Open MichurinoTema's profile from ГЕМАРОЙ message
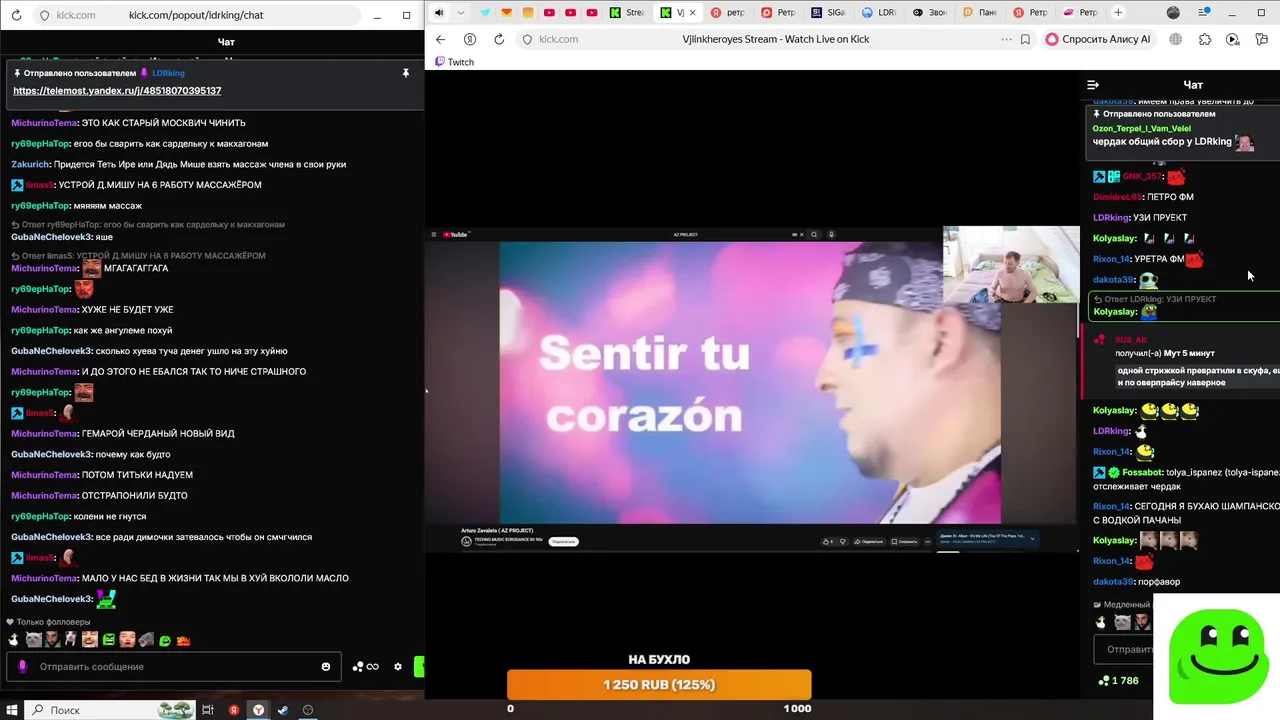Screen dimensions: 1280x720 pos(44,434)
